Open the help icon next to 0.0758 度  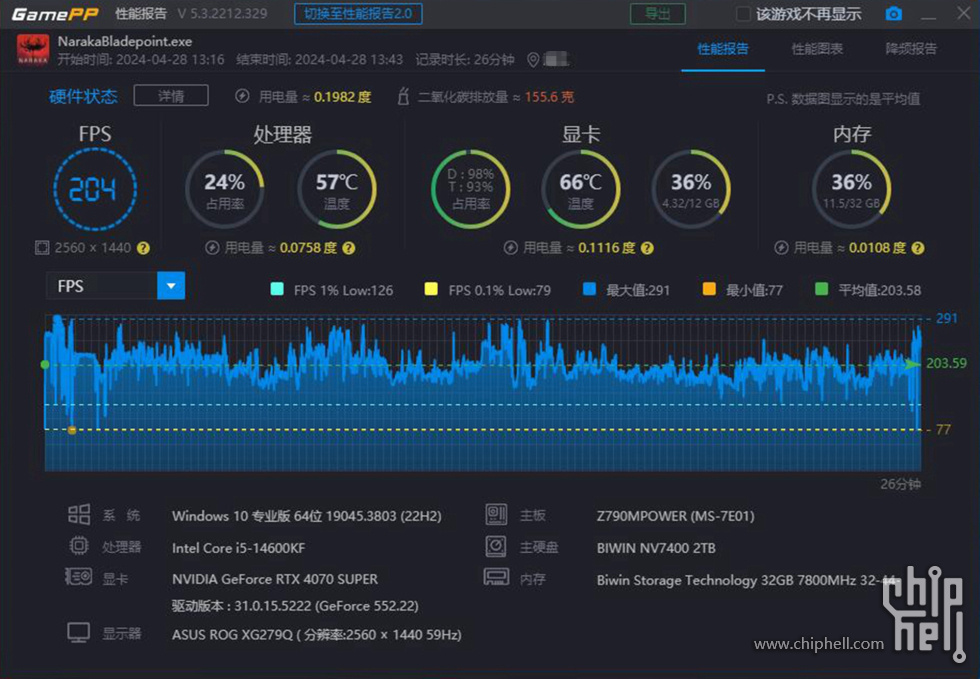tap(349, 248)
